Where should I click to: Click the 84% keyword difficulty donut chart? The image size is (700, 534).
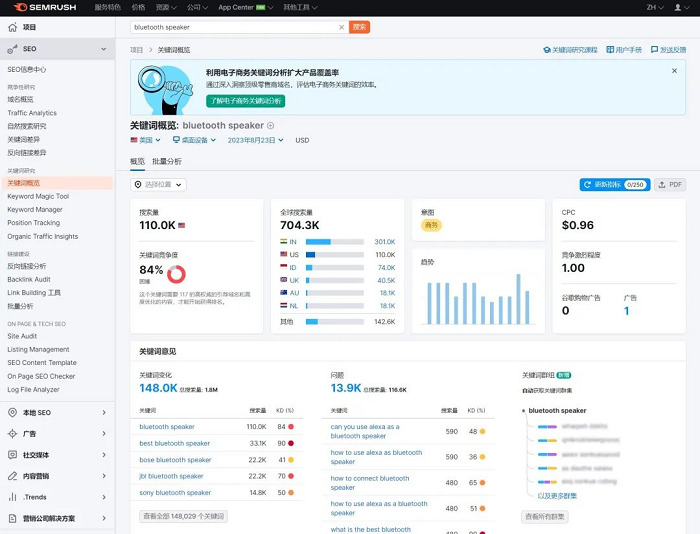[176, 274]
